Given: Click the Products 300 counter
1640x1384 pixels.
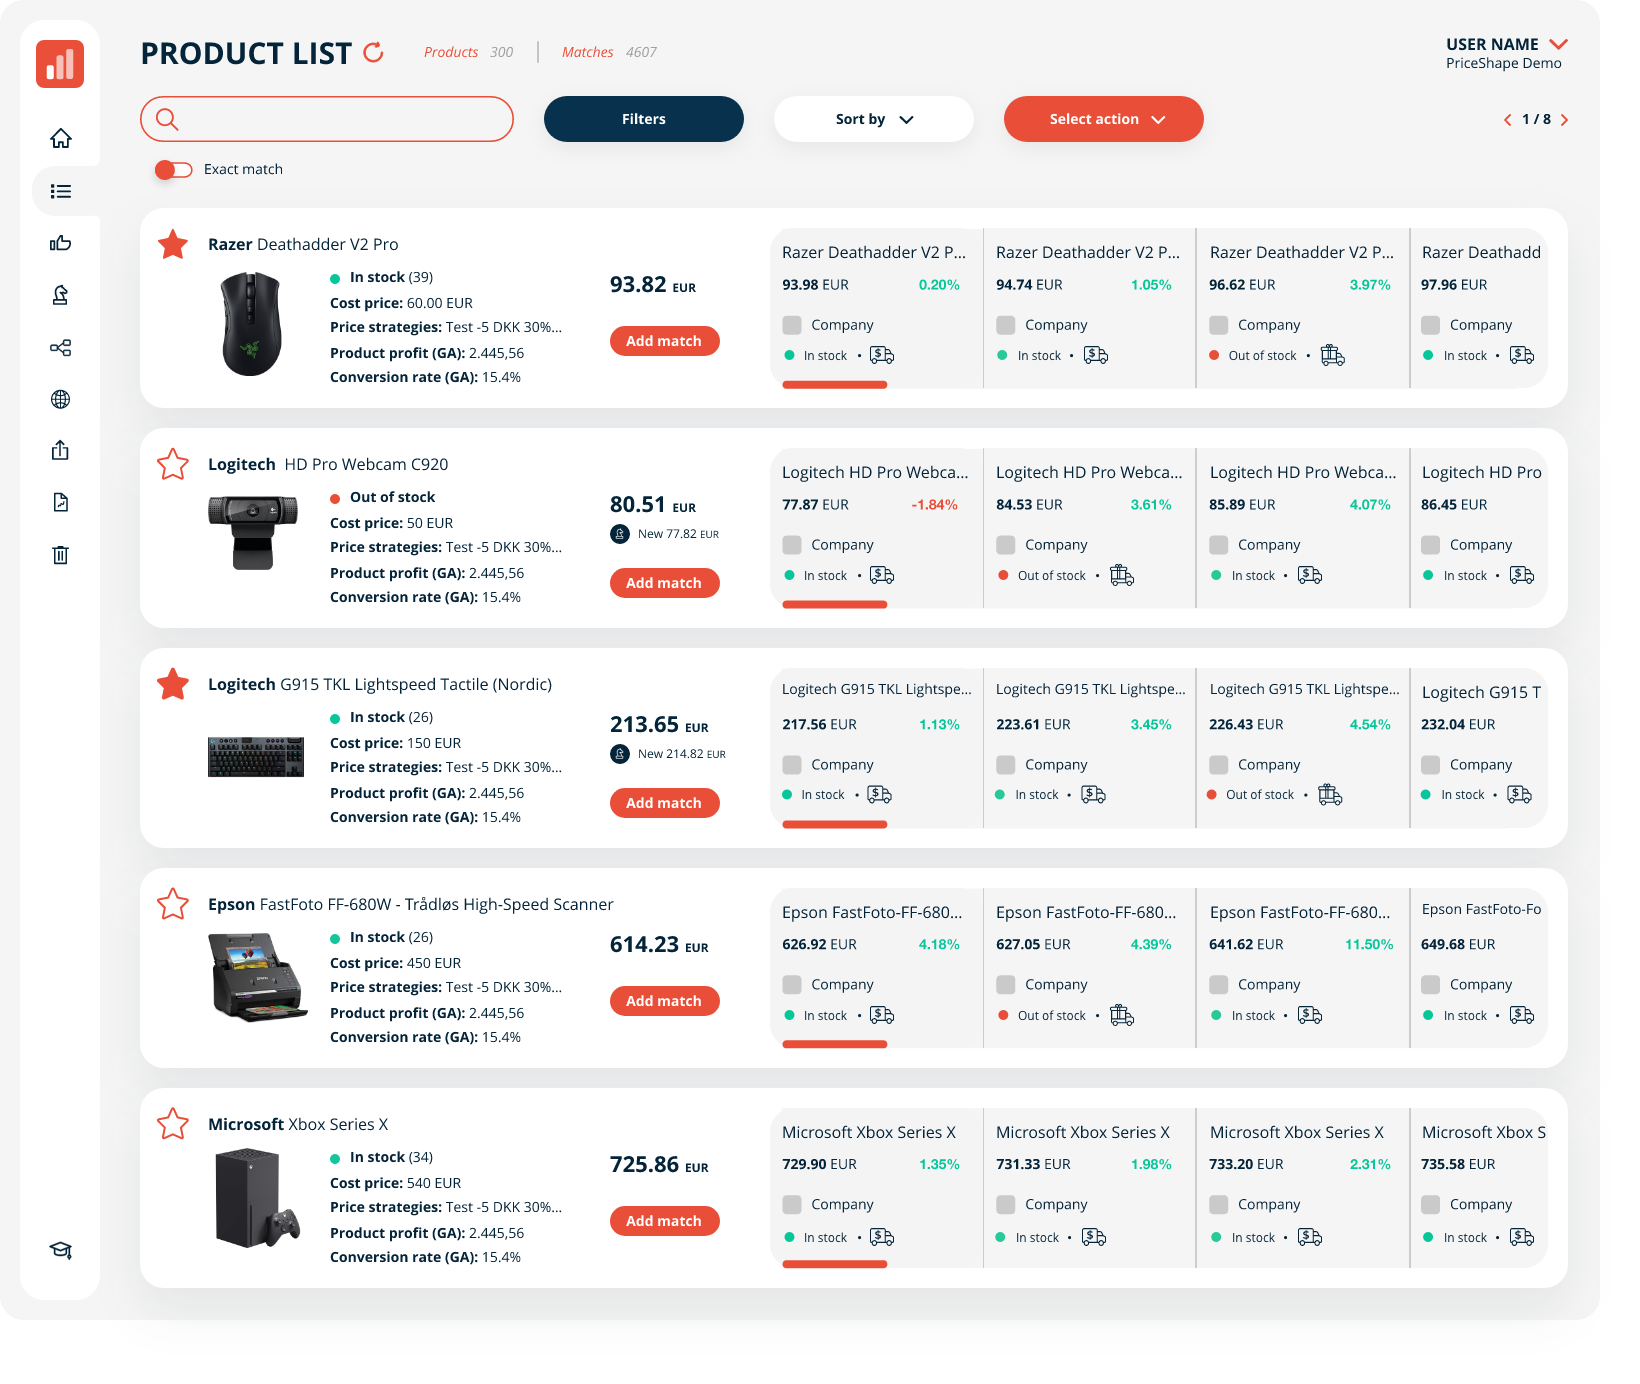Looking at the screenshot, I should [x=468, y=52].
